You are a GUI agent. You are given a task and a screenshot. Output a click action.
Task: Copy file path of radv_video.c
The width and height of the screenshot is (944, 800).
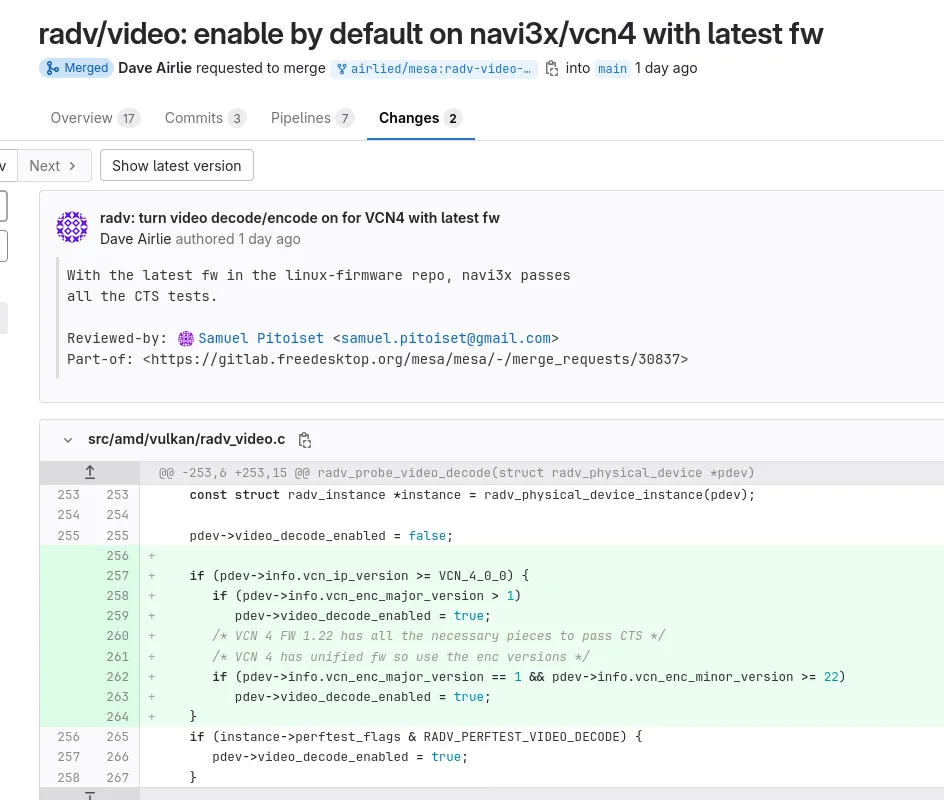pos(305,440)
